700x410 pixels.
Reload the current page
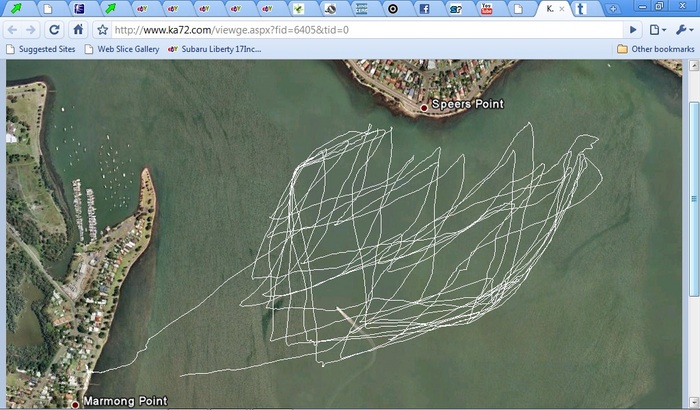(x=55, y=30)
